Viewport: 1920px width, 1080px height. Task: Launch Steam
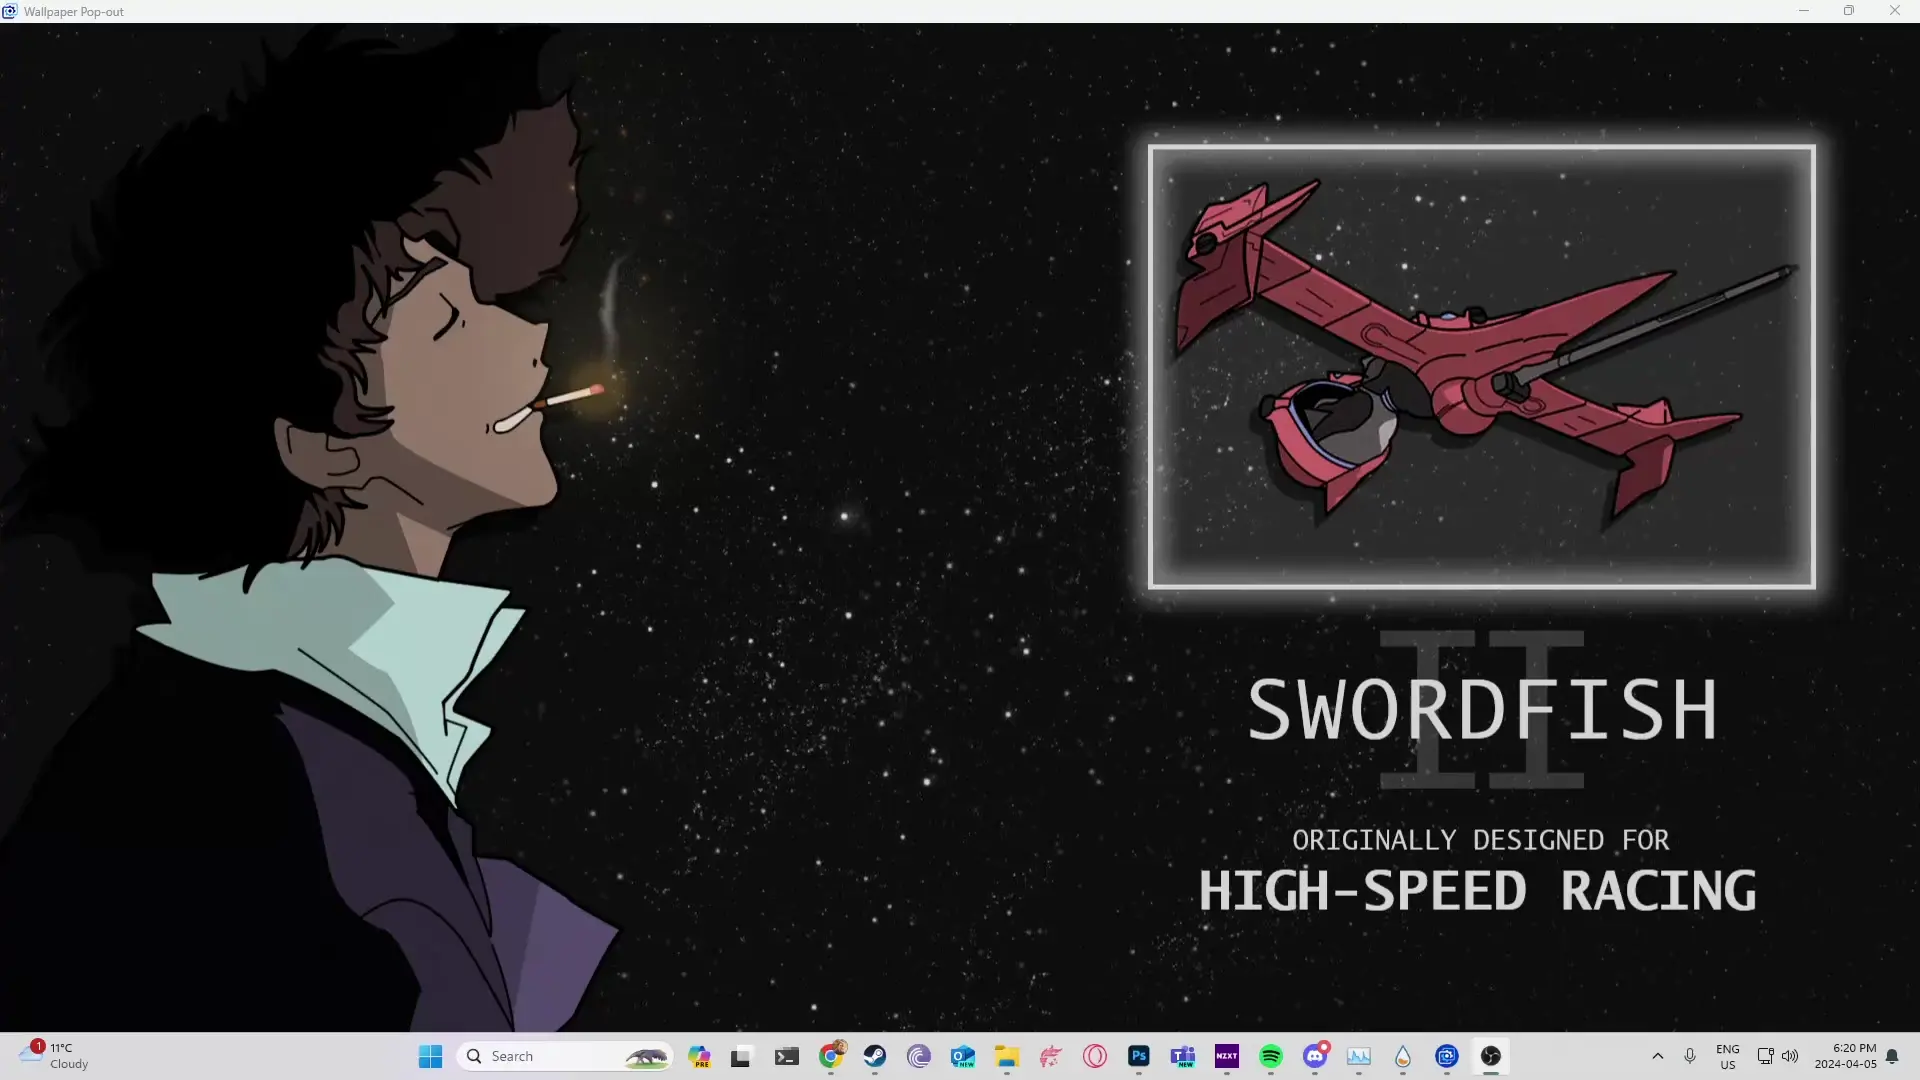point(875,1057)
